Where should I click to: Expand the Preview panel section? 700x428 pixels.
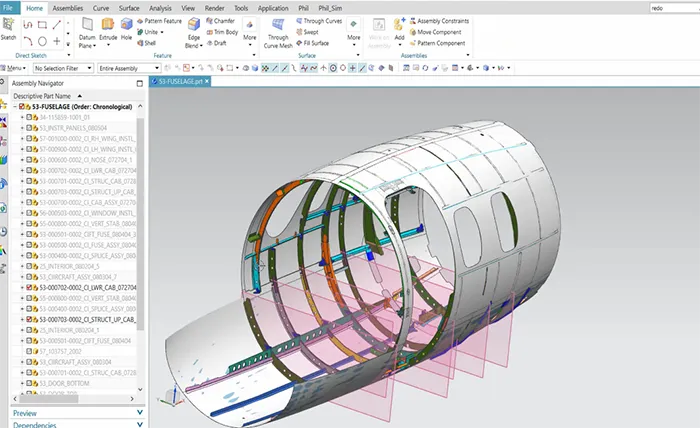click(x=78, y=413)
